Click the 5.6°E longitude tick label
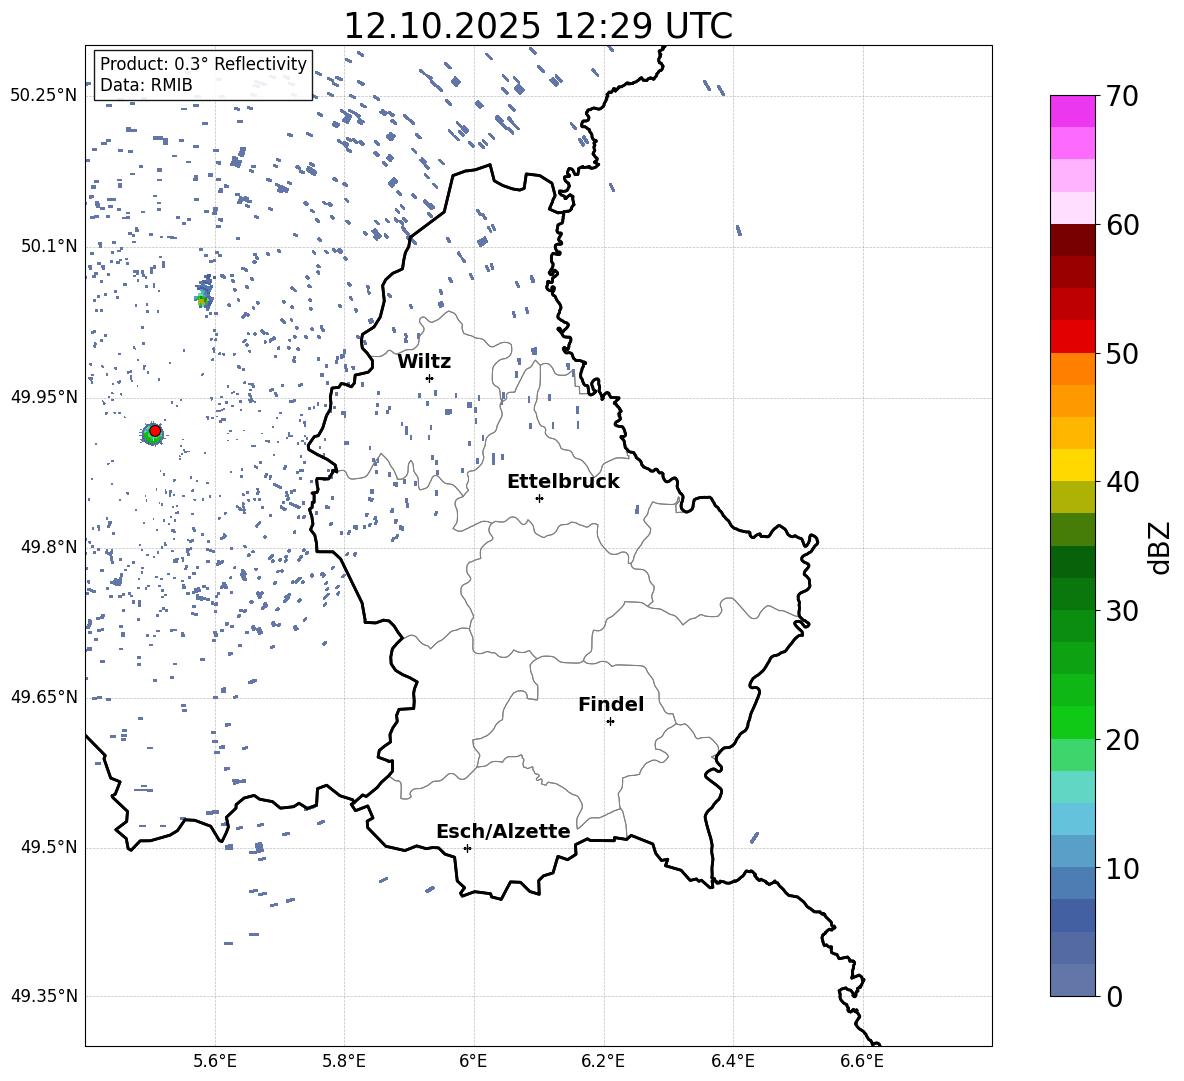The width and height of the screenshot is (1184, 1081). click(x=215, y=1061)
